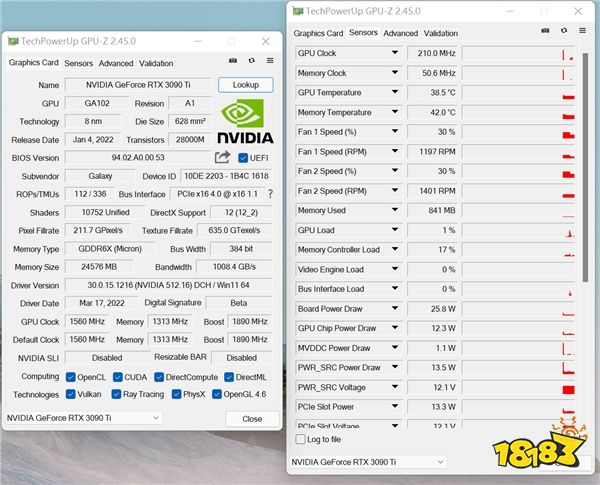The width and height of the screenshot is (600, 485).
Task: Toggle the CUDA checkbox
Action: [117, 377]
